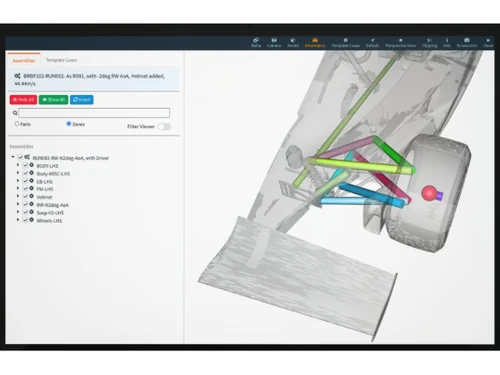
Task: Uncheck the Susp-V2-LHS checkbox
Action: tap(25, 212)
